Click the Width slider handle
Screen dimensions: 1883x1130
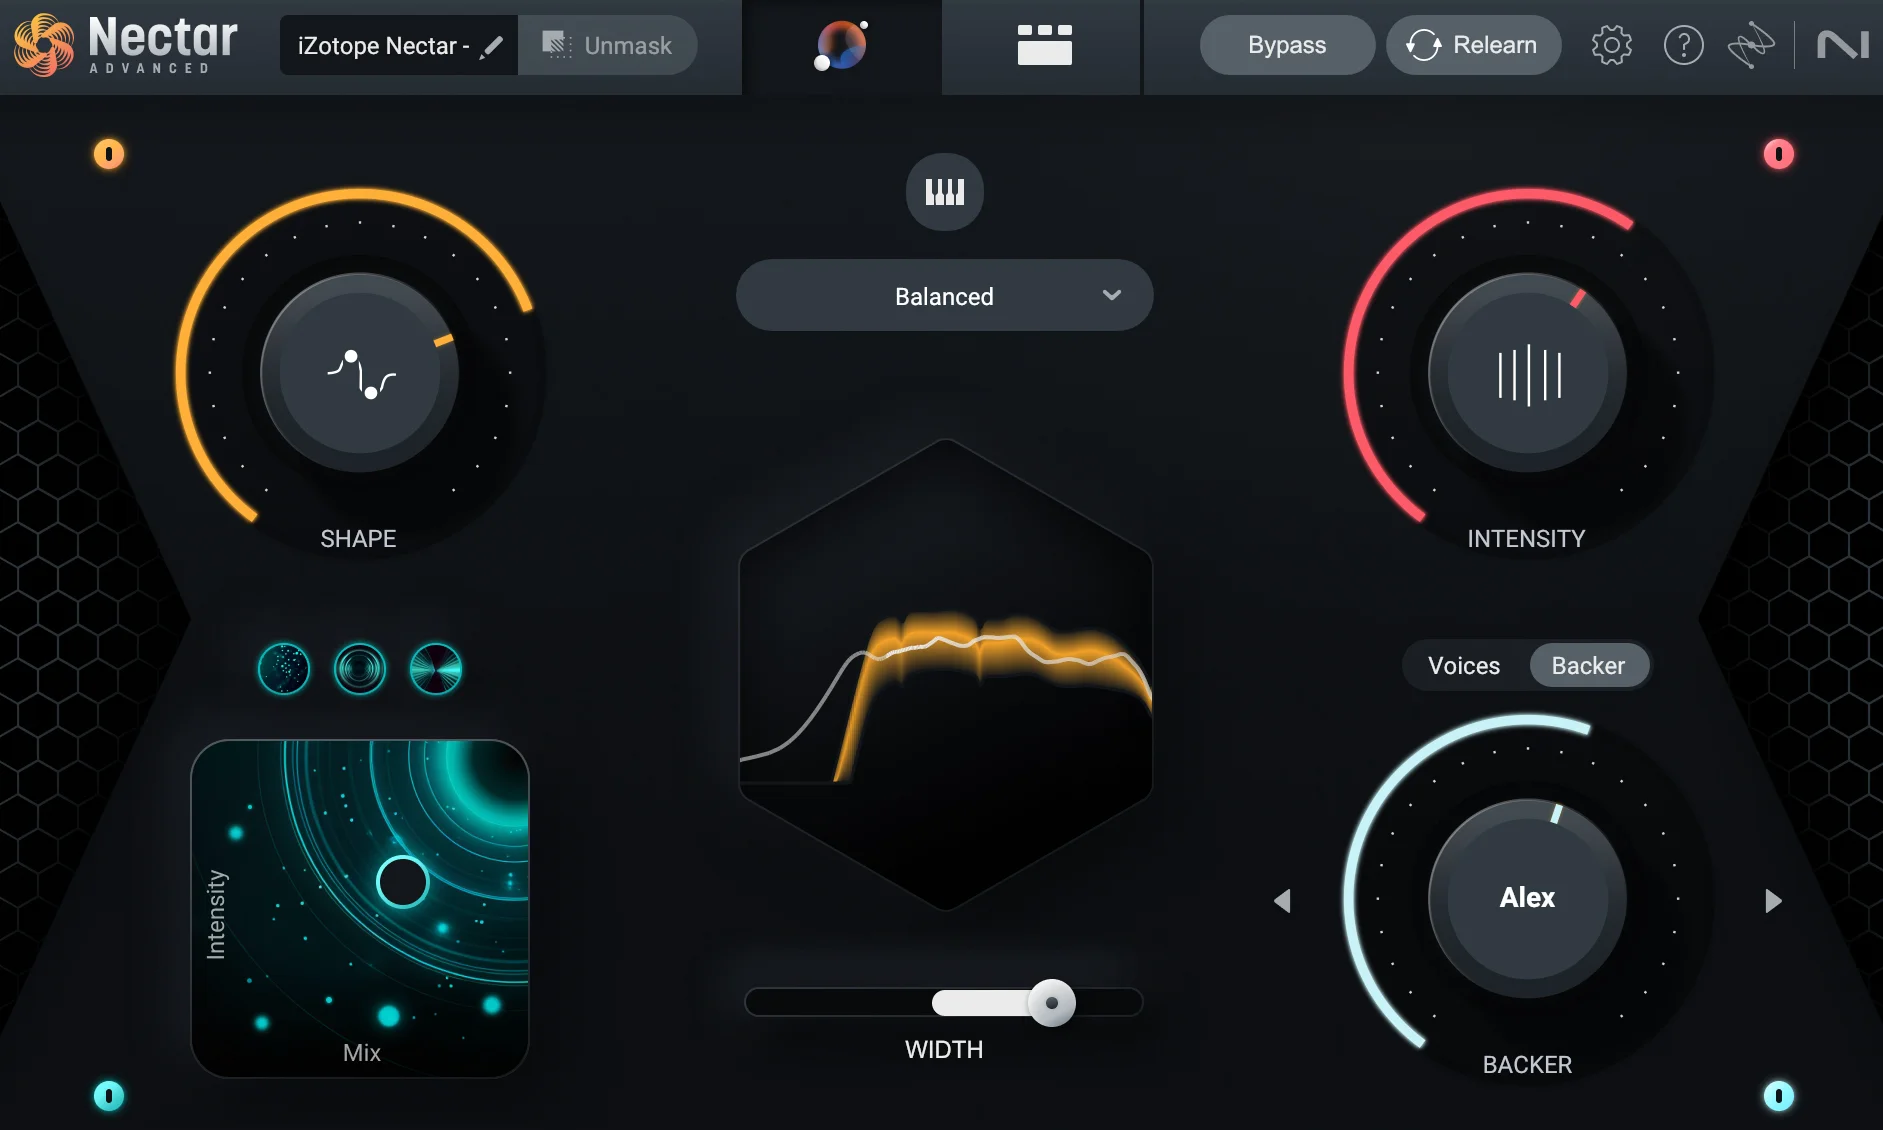pyautogui.click(x=1052, y=1003)
